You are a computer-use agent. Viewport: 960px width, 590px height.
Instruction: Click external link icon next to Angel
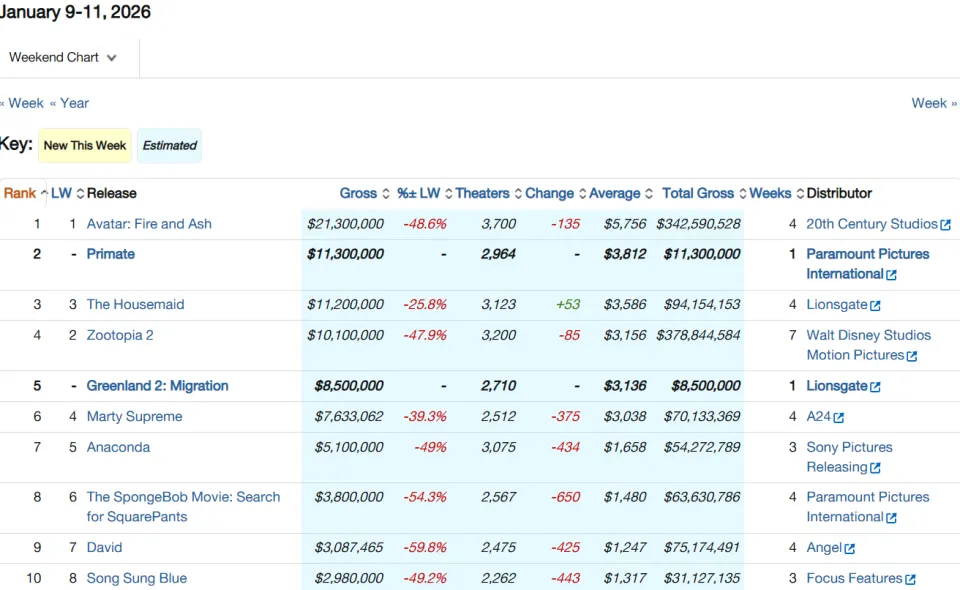pyautogui.click(x=850, y=549)
